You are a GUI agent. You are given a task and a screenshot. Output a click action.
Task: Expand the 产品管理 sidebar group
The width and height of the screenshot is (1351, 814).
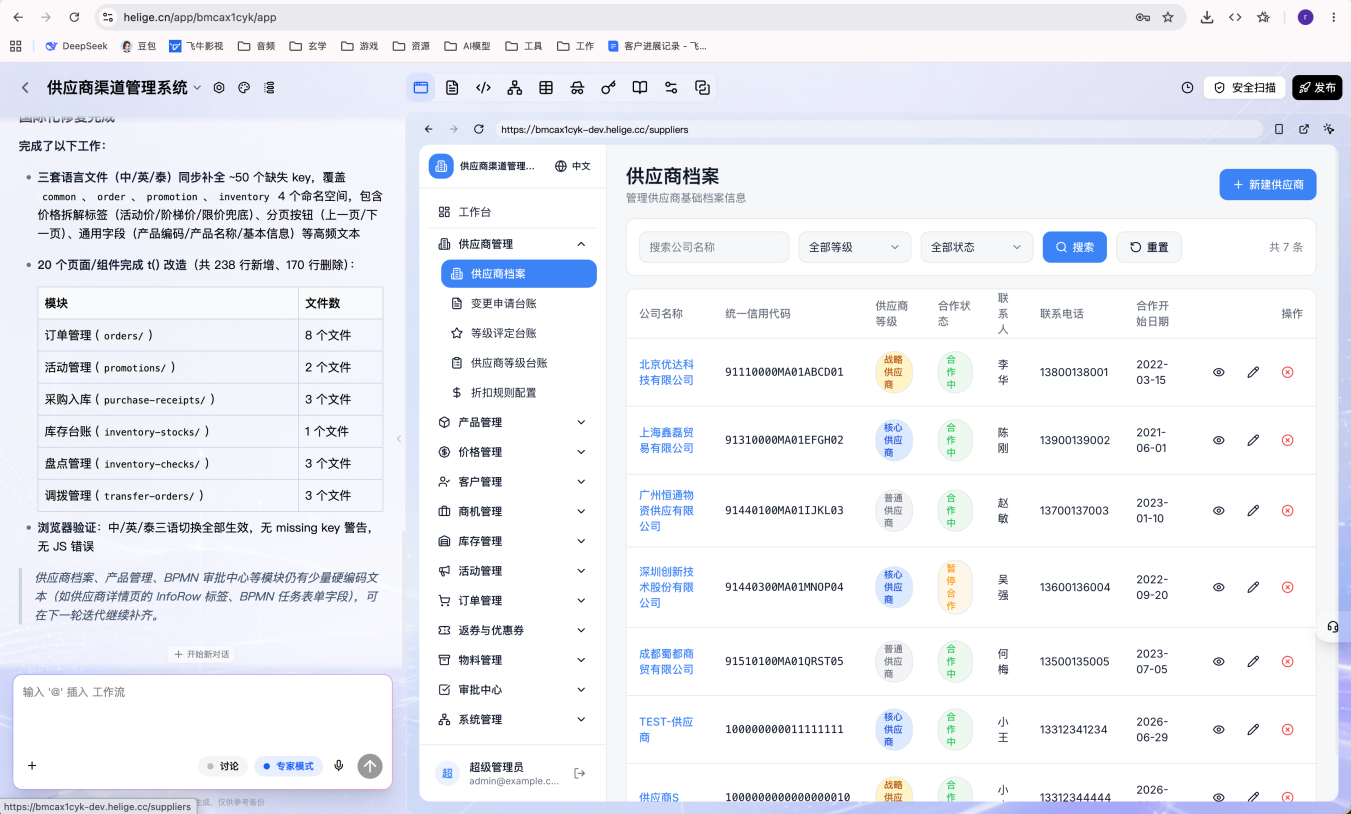[x=512, y=422]
